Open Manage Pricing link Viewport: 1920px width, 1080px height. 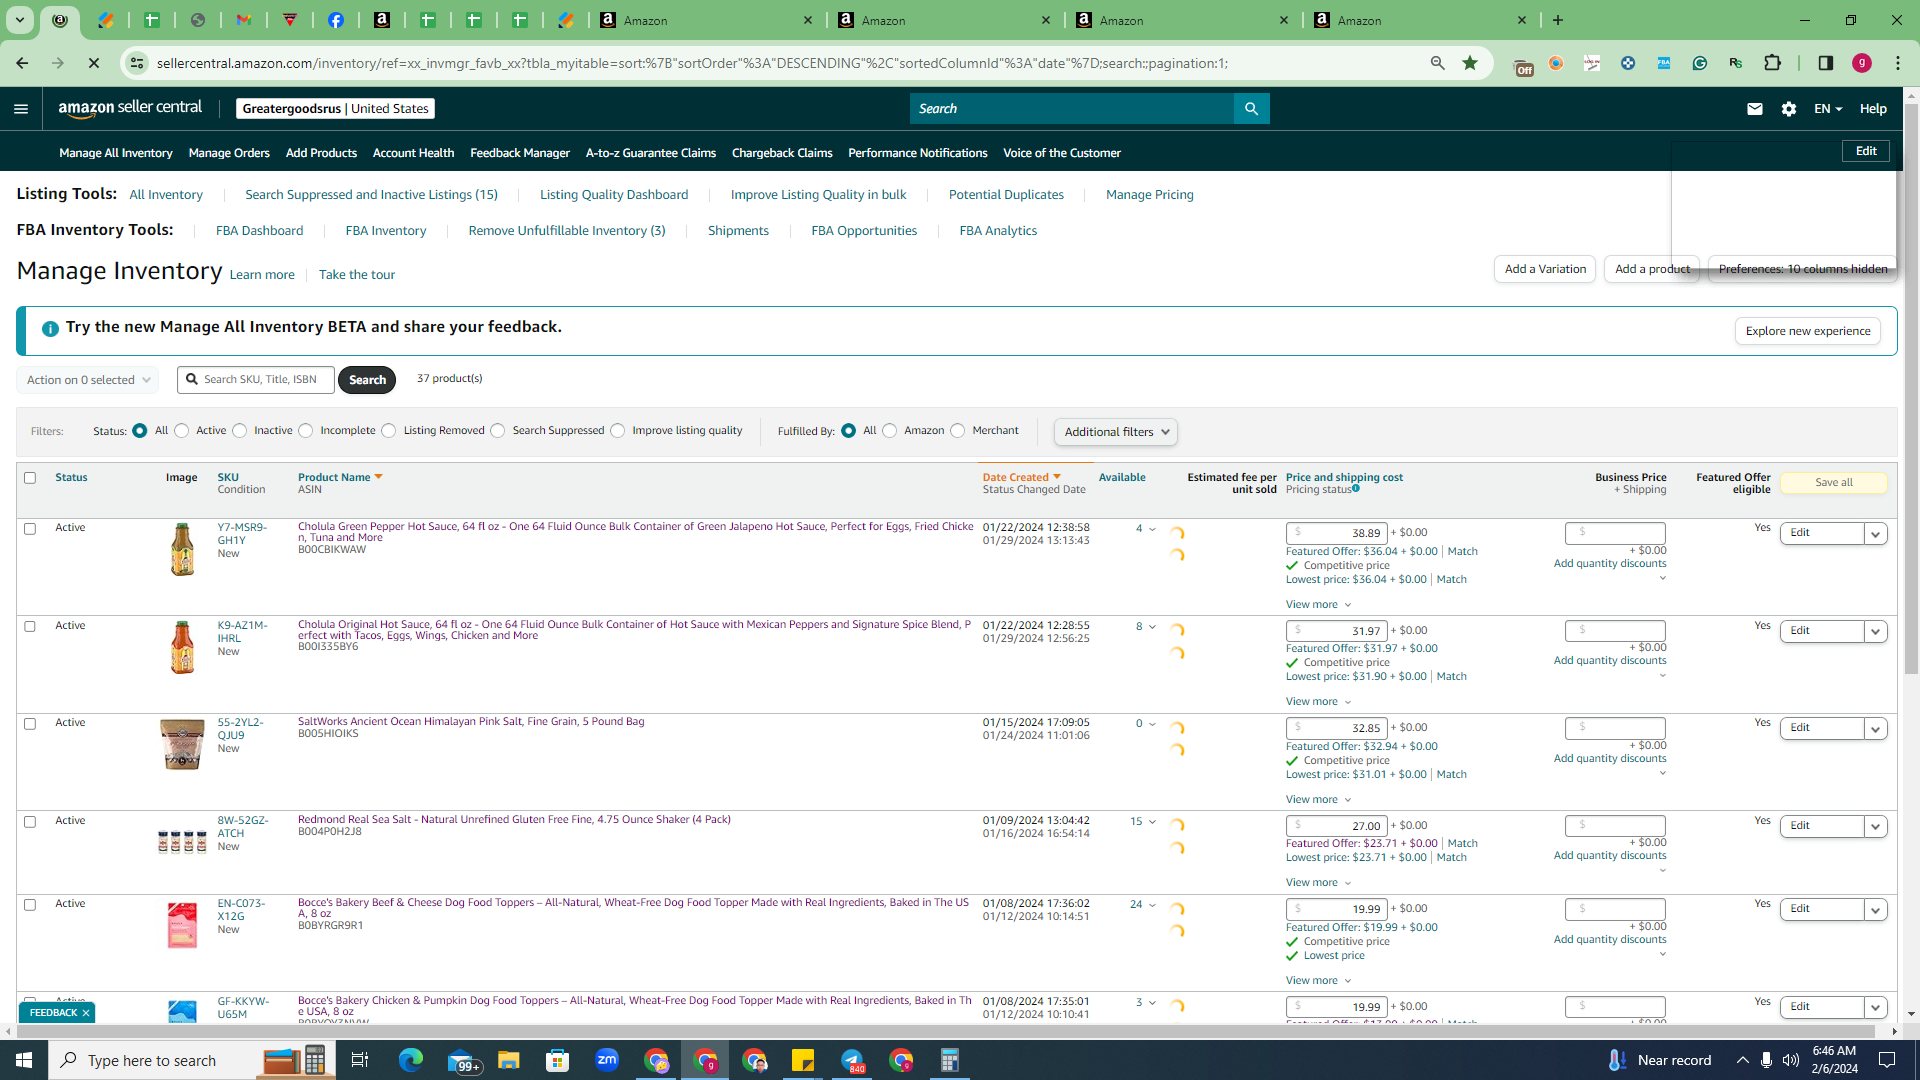[1150, 195]
